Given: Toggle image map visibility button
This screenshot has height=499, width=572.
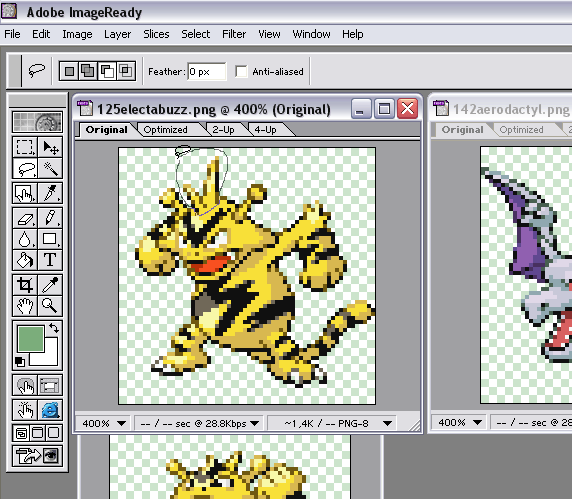Looking at the screenshot, I should coord(24,385).
